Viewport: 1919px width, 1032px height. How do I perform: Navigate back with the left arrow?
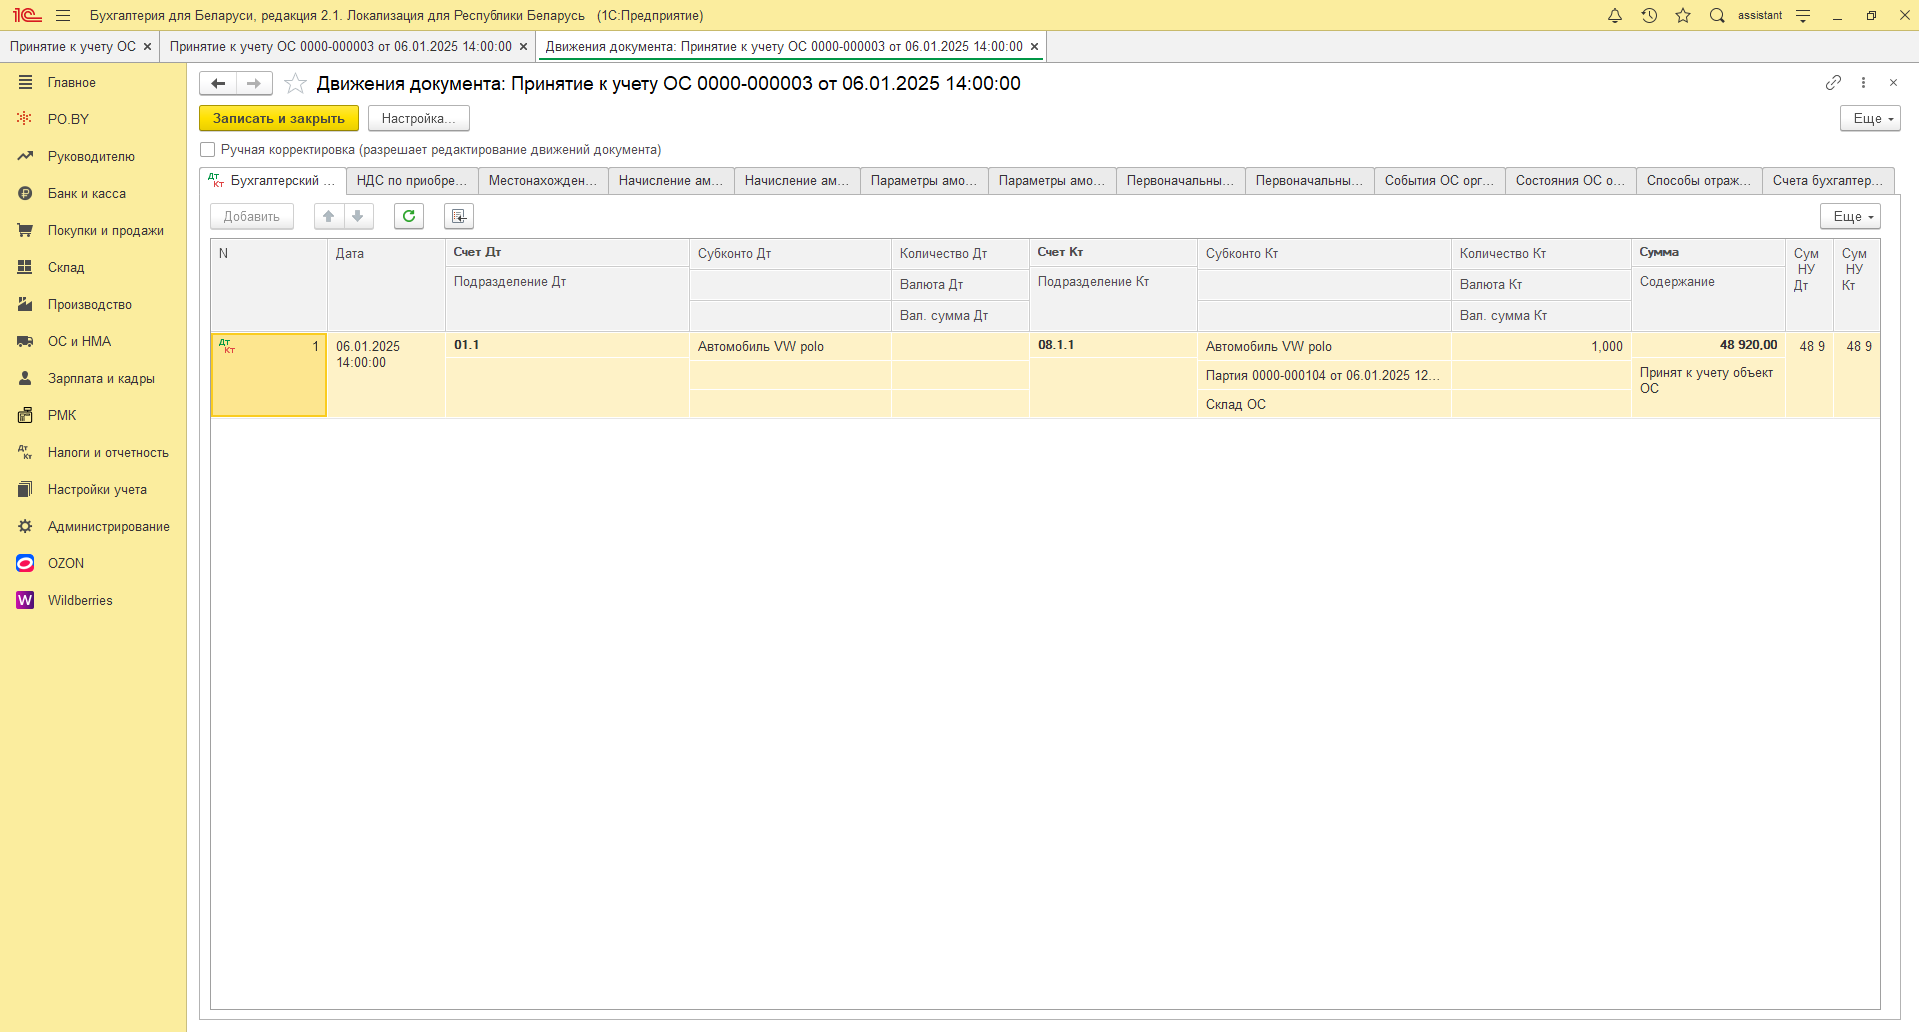(218, 84)
